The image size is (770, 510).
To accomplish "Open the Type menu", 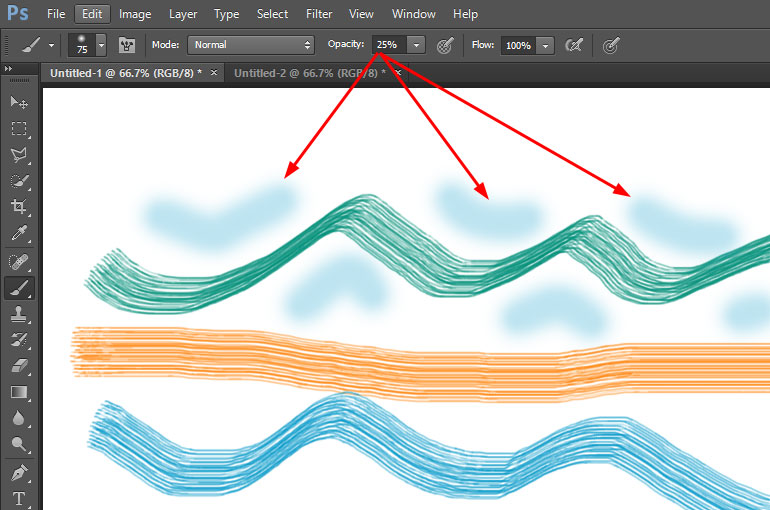I will click(226, 14).
